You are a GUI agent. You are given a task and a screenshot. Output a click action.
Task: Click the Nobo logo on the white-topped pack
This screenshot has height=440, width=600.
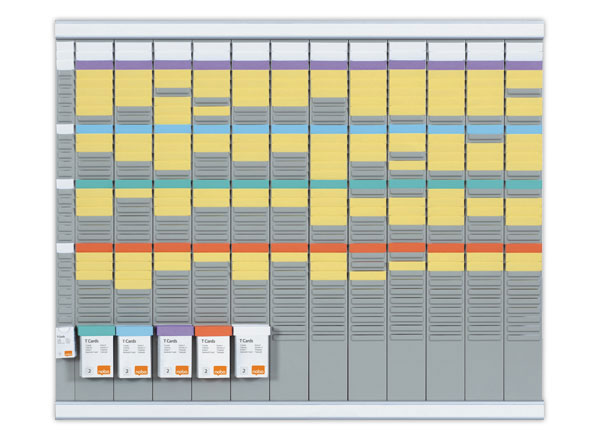(x=260, y=369)
